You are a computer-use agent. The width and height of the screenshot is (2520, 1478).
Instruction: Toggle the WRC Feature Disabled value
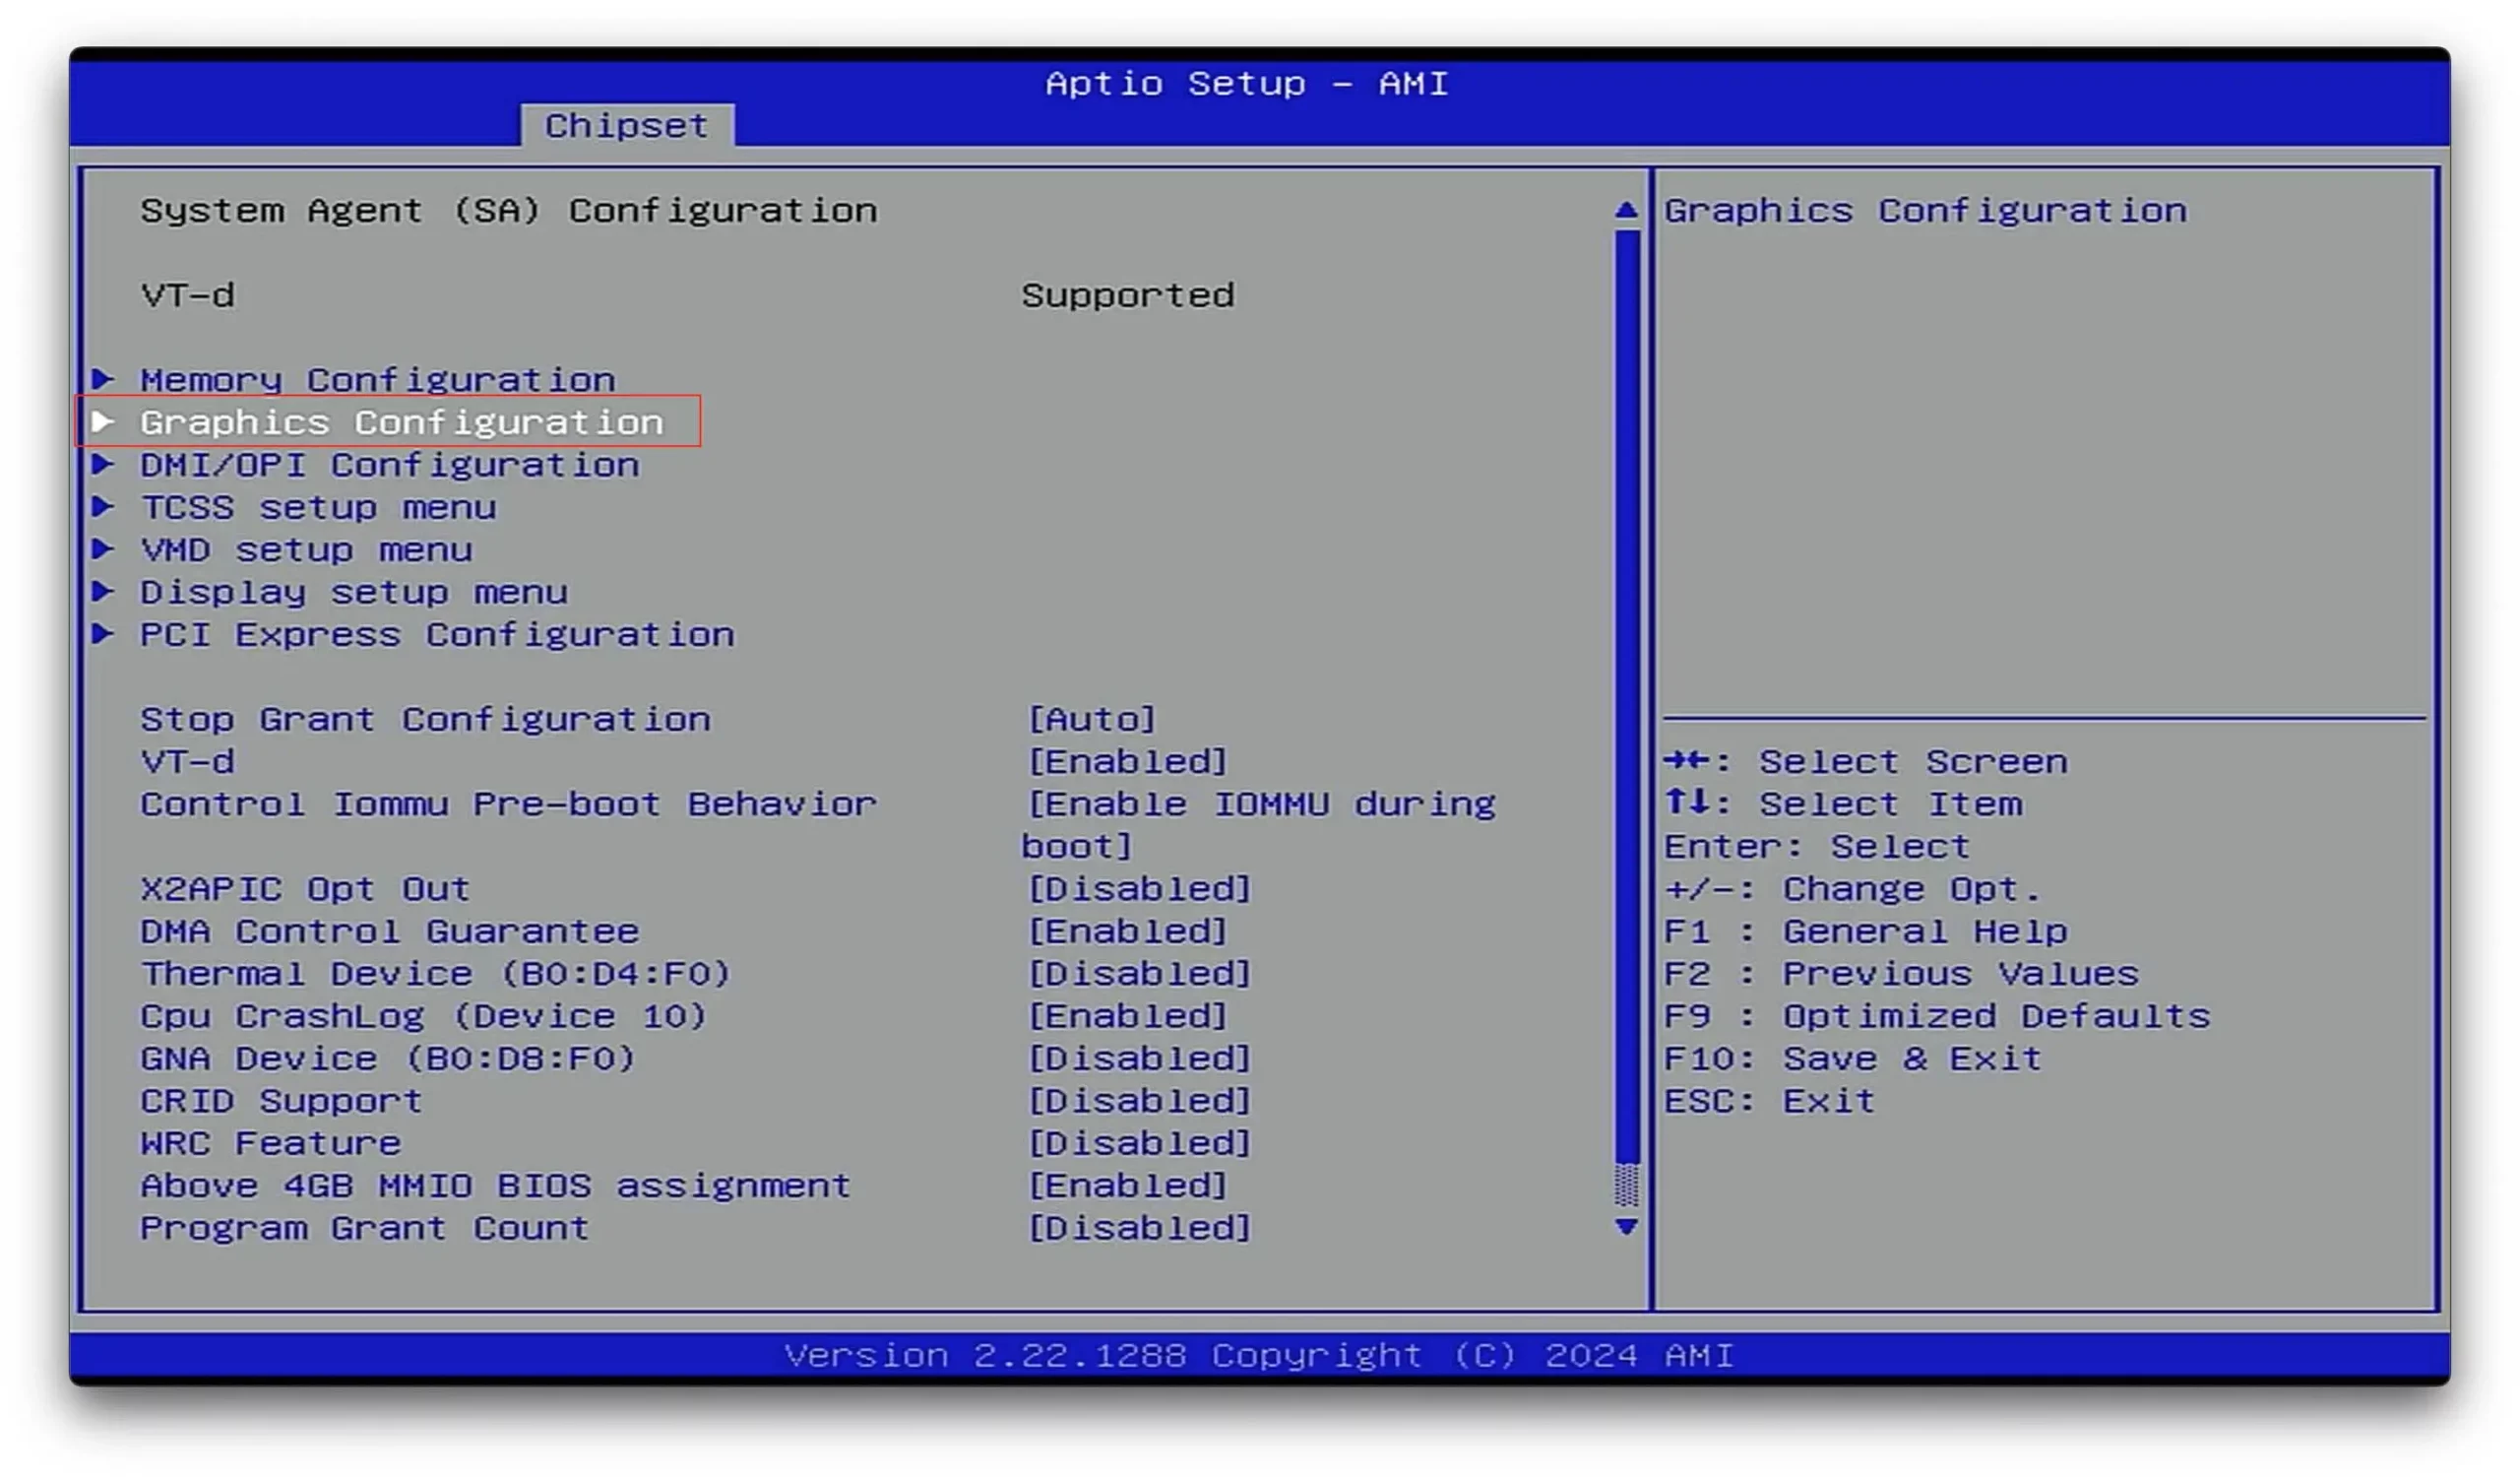tap(1139, 1143)
